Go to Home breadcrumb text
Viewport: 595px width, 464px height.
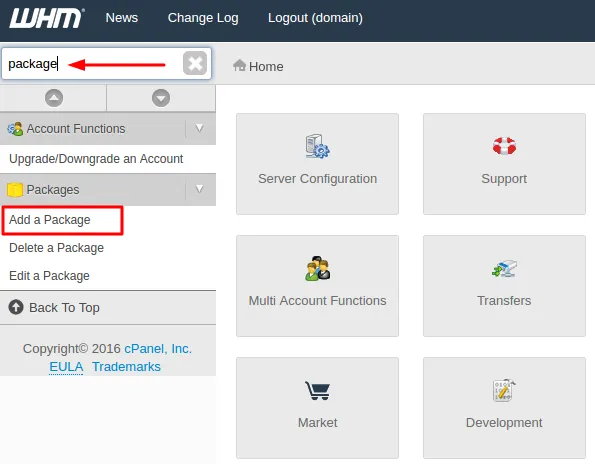tap(266, 67)
